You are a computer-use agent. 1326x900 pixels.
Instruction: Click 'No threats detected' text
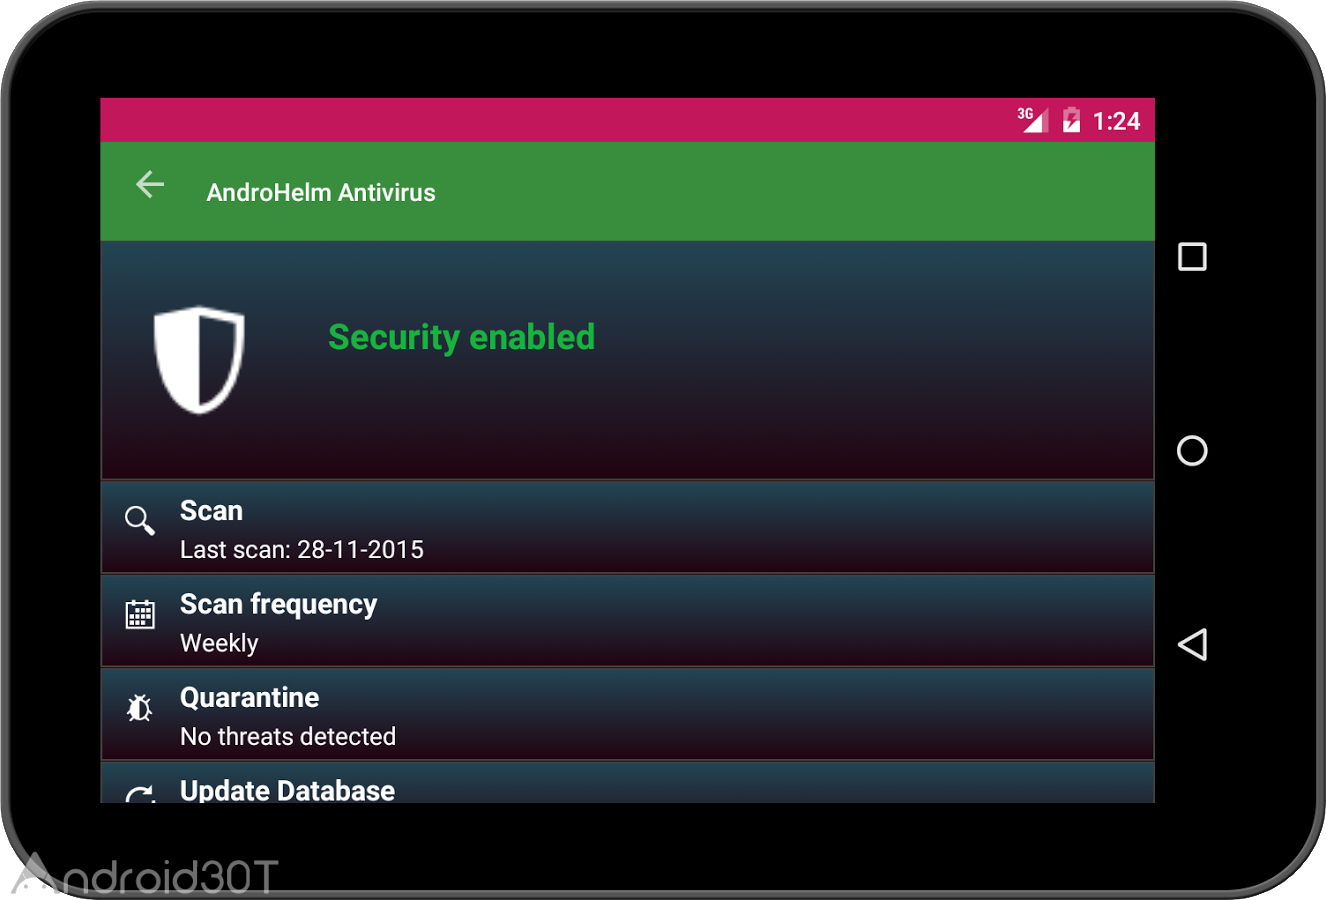point(288,737)
